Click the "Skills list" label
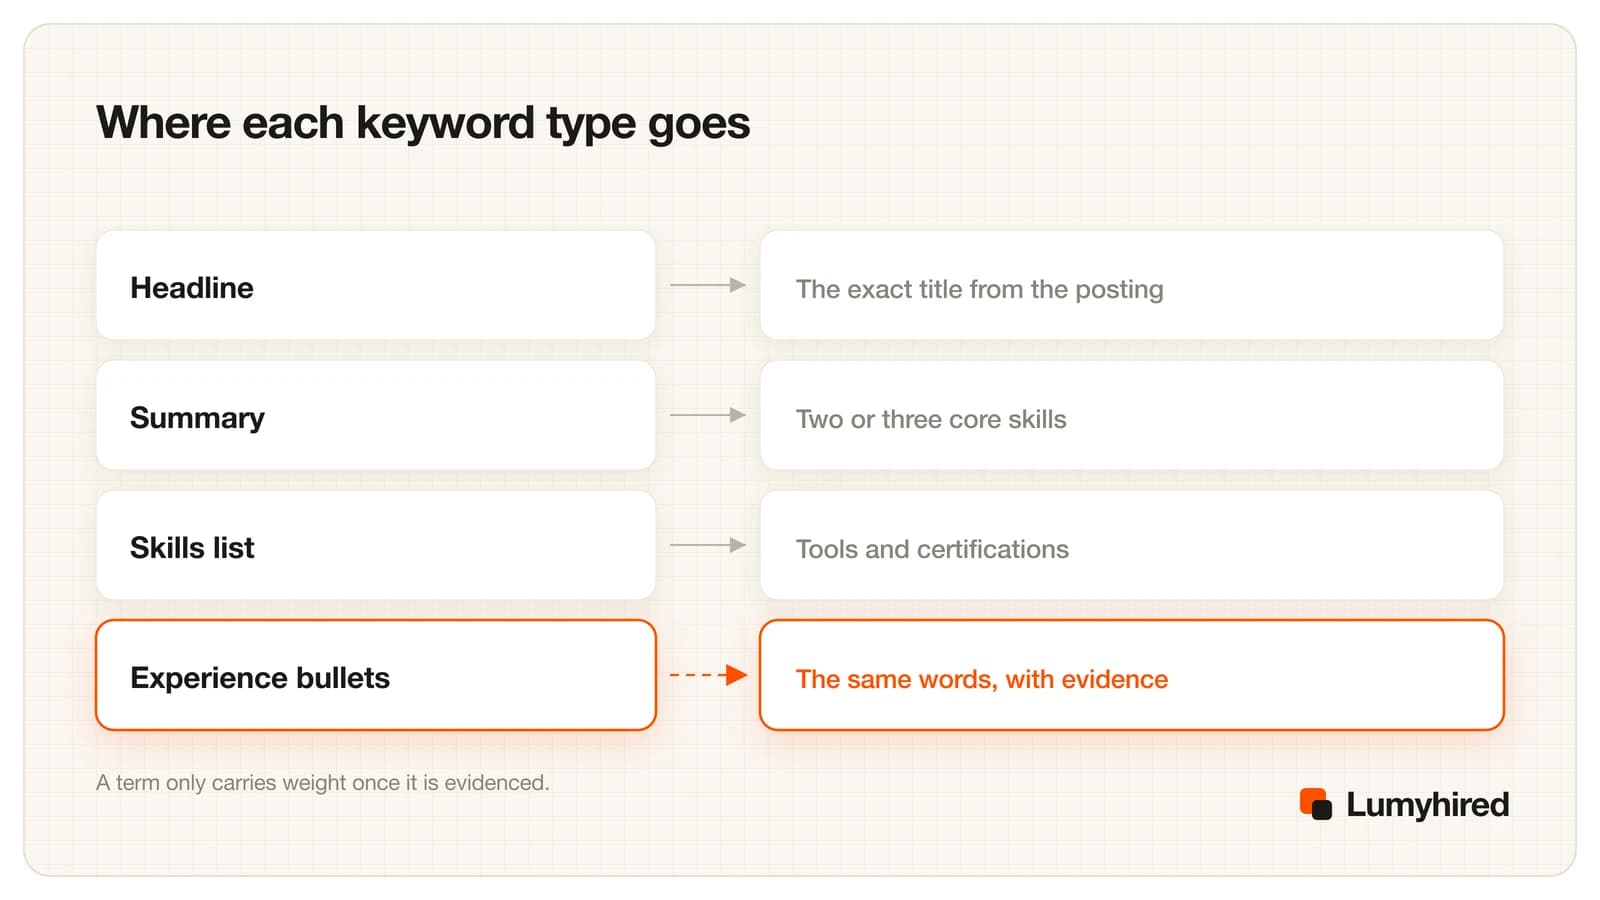The width and height of the screenshot is (1600, 900). (x=192, y=548)
